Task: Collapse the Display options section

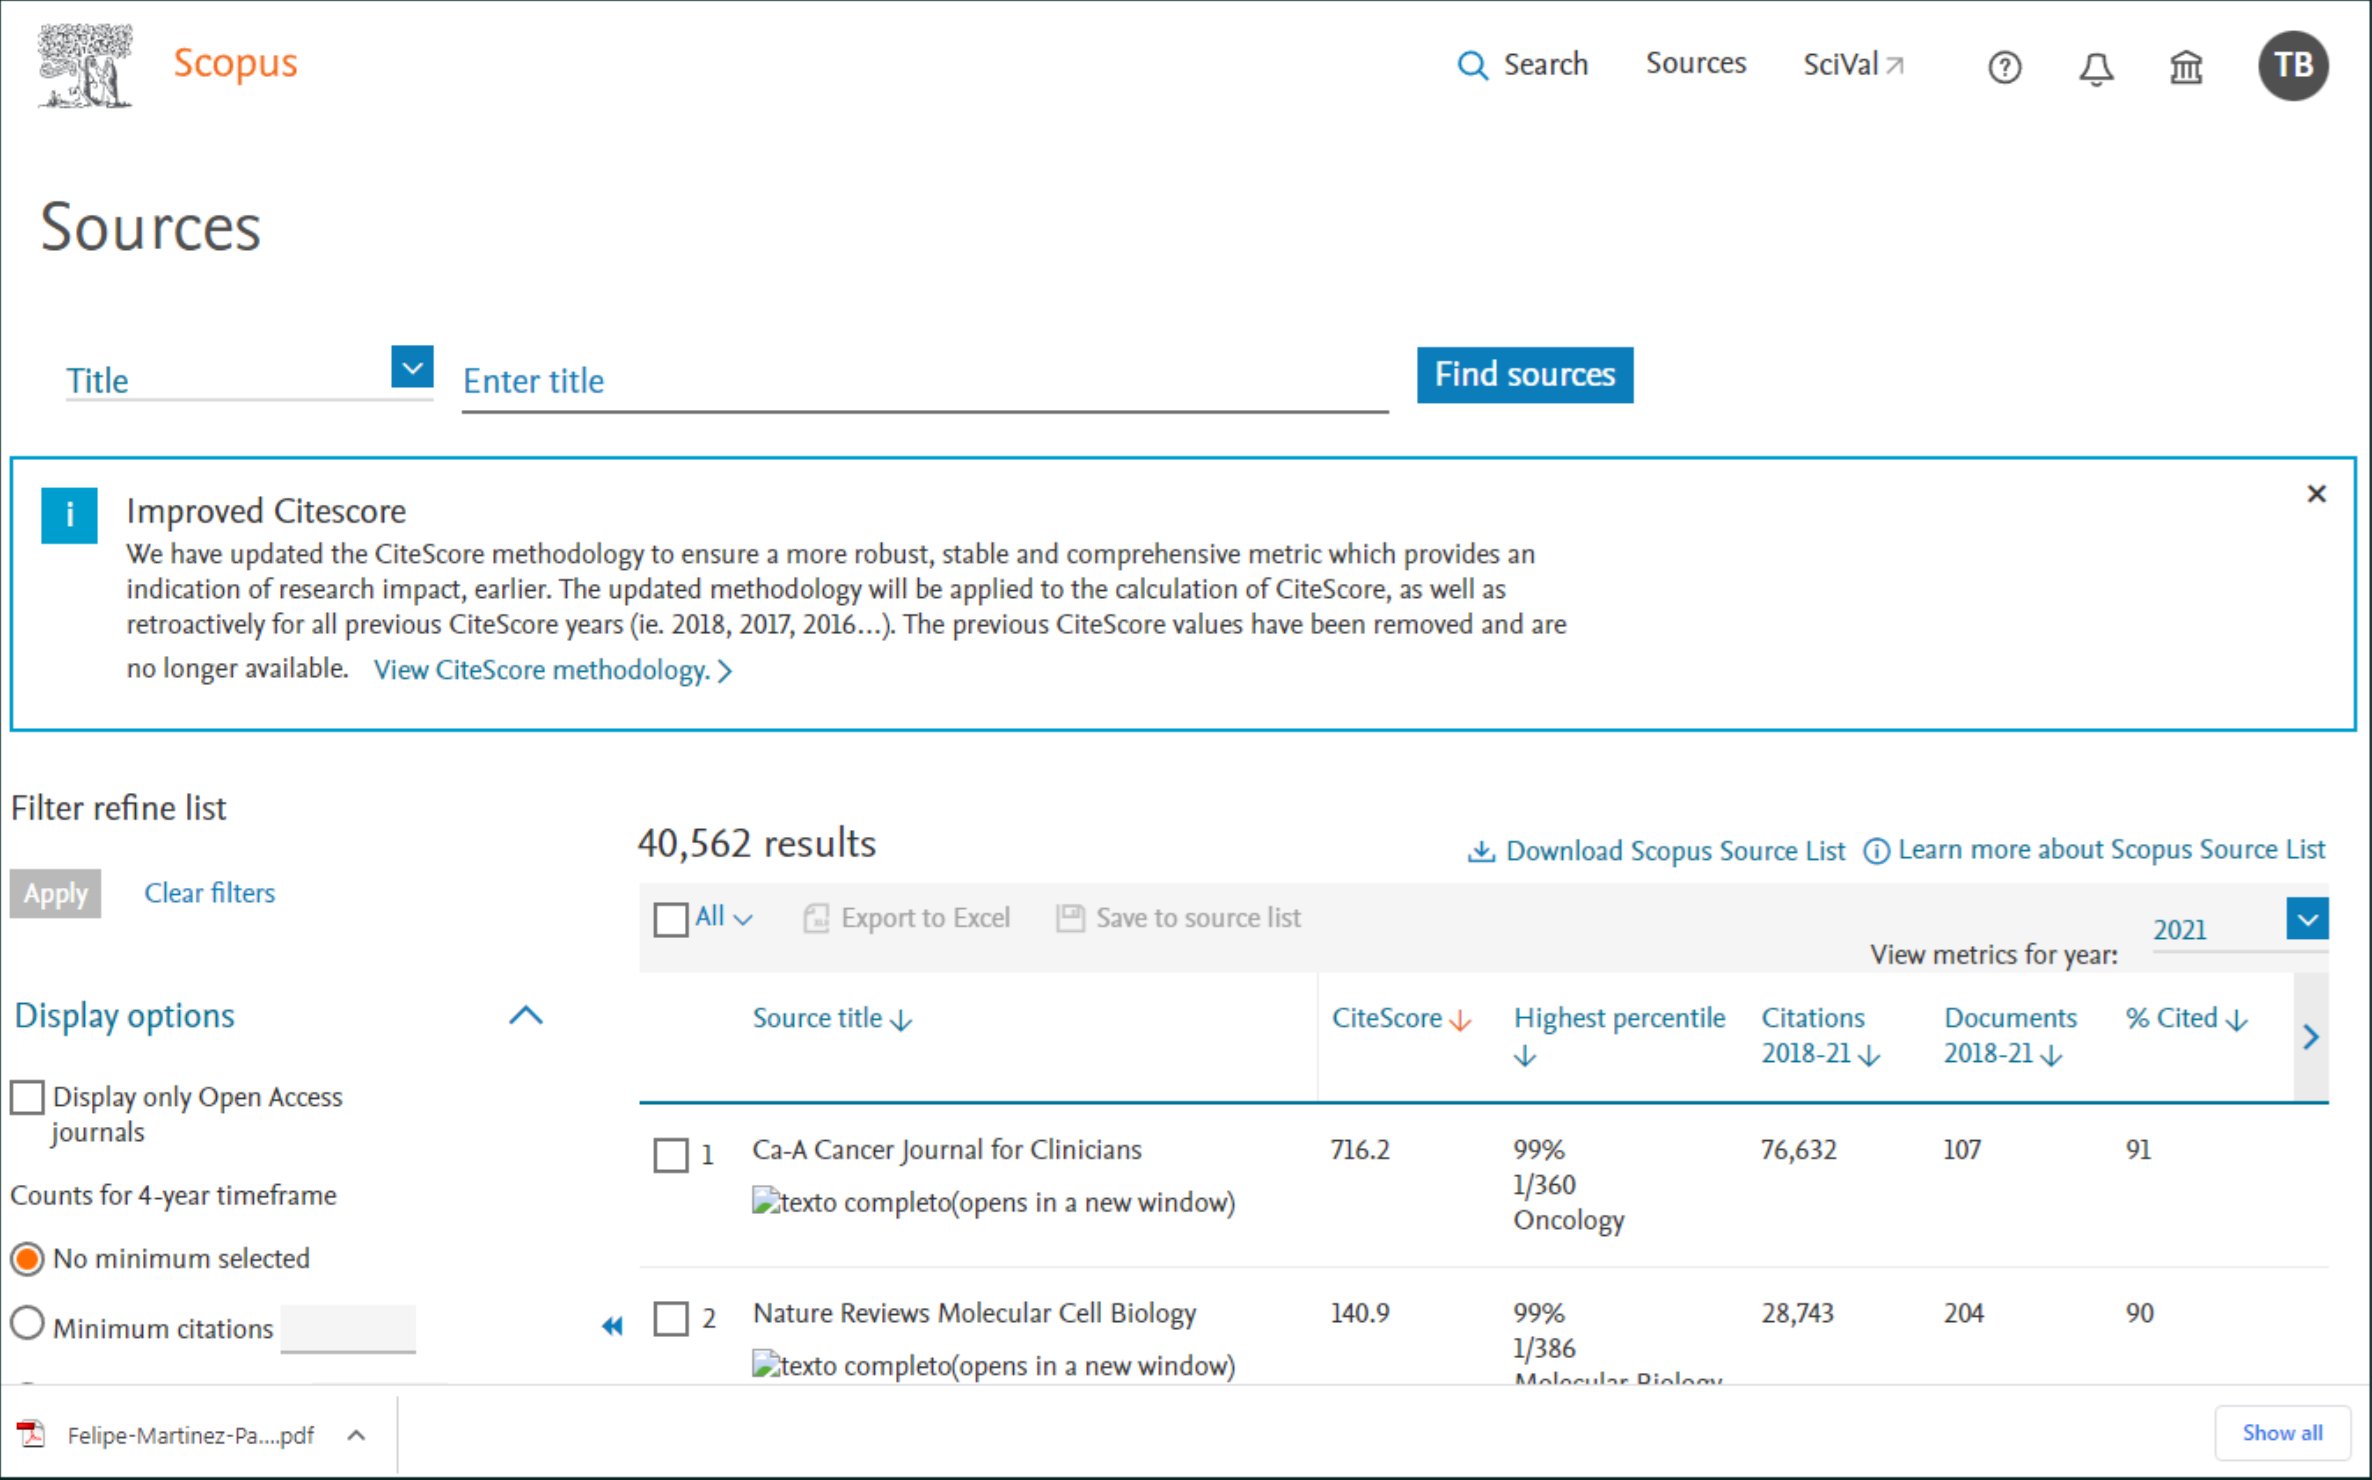Action: [526, 1016]
